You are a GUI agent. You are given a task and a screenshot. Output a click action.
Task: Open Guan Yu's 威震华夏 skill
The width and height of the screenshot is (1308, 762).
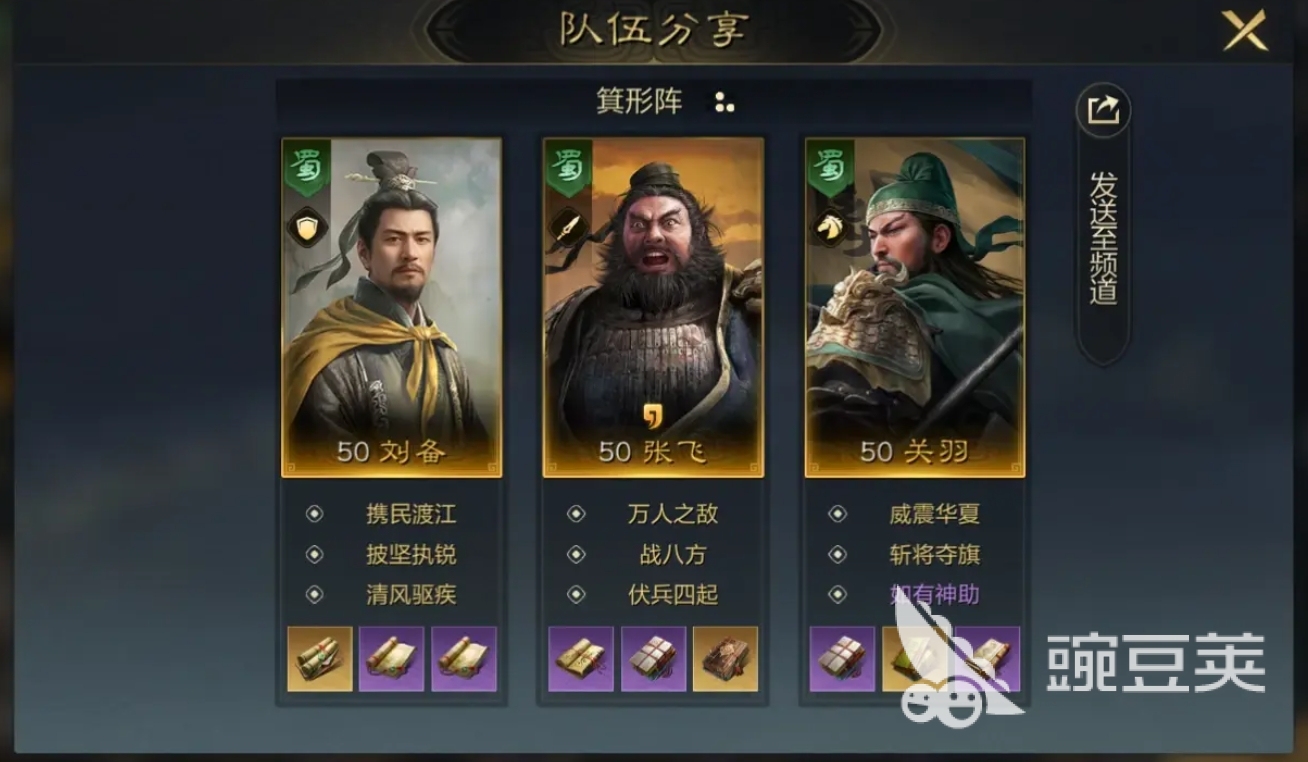[935, 514]
